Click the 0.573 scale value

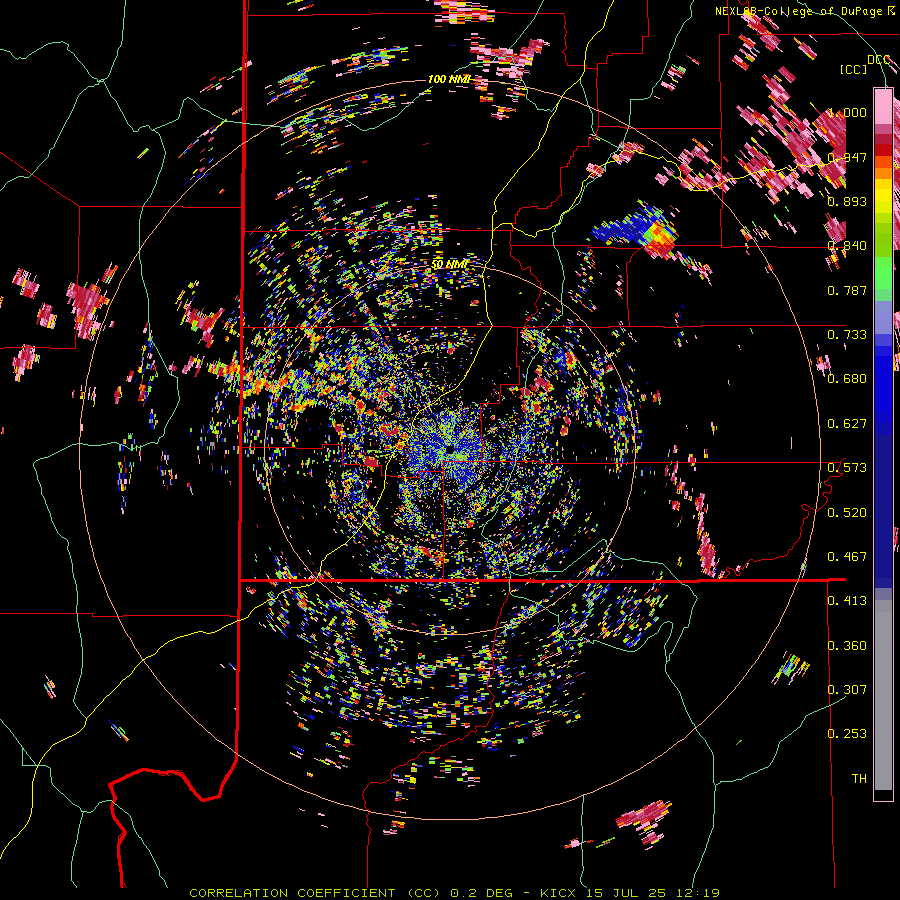[847, 468]
